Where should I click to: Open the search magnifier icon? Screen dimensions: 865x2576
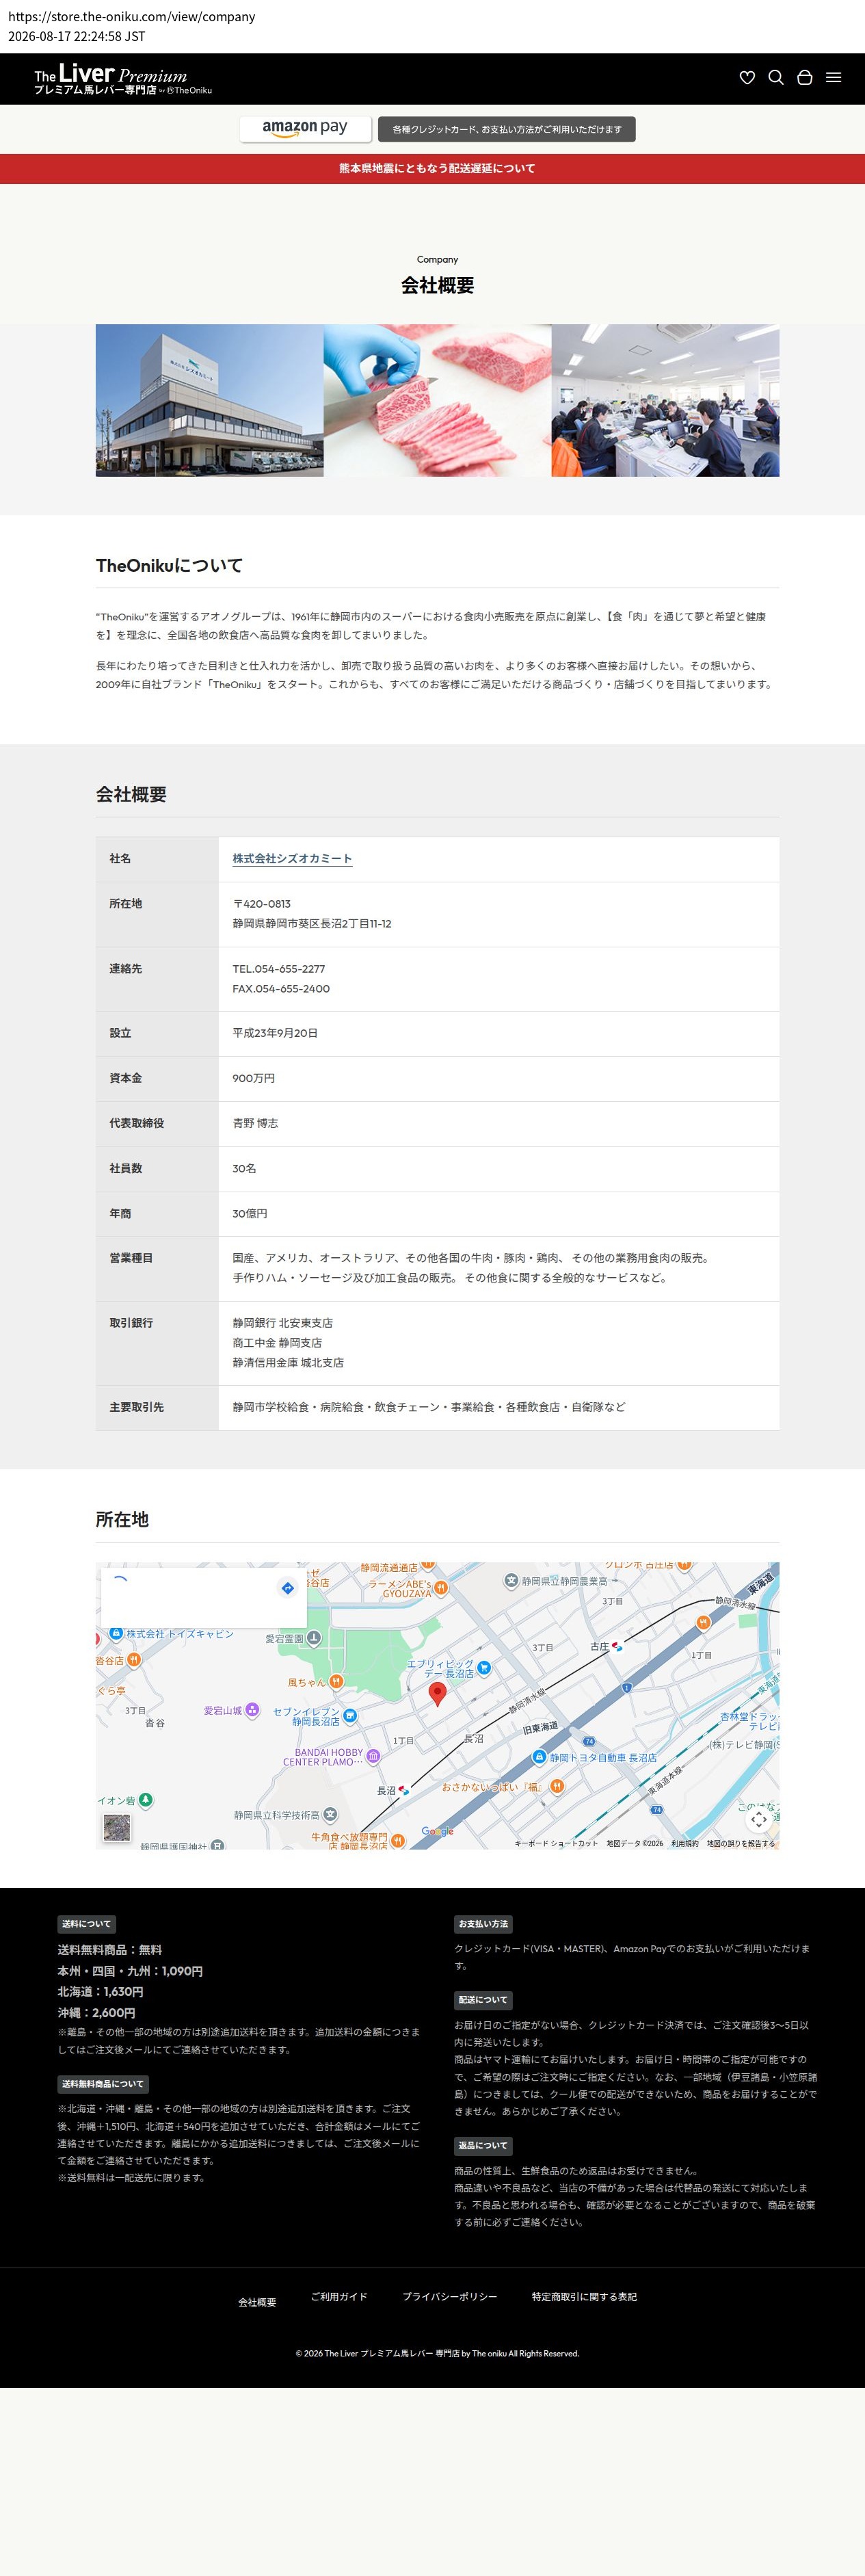tap(776, 78)
